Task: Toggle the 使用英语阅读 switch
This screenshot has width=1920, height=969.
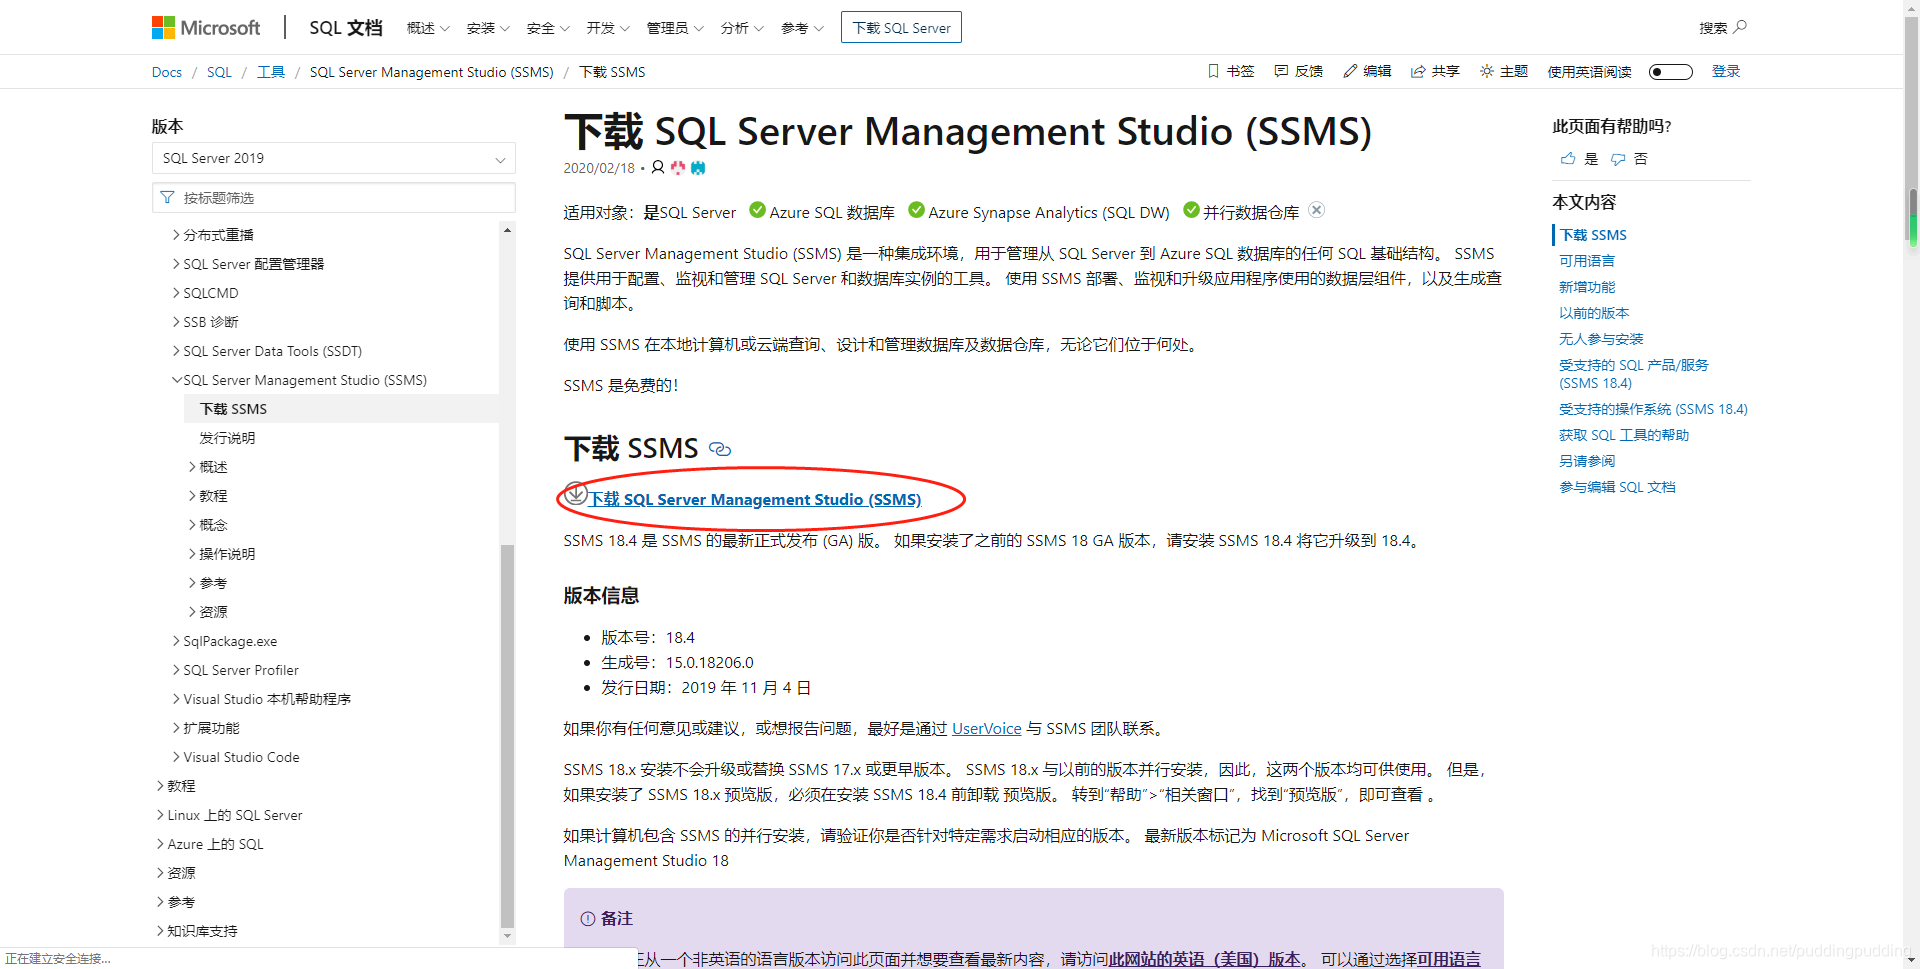Action: [1670, 71]
